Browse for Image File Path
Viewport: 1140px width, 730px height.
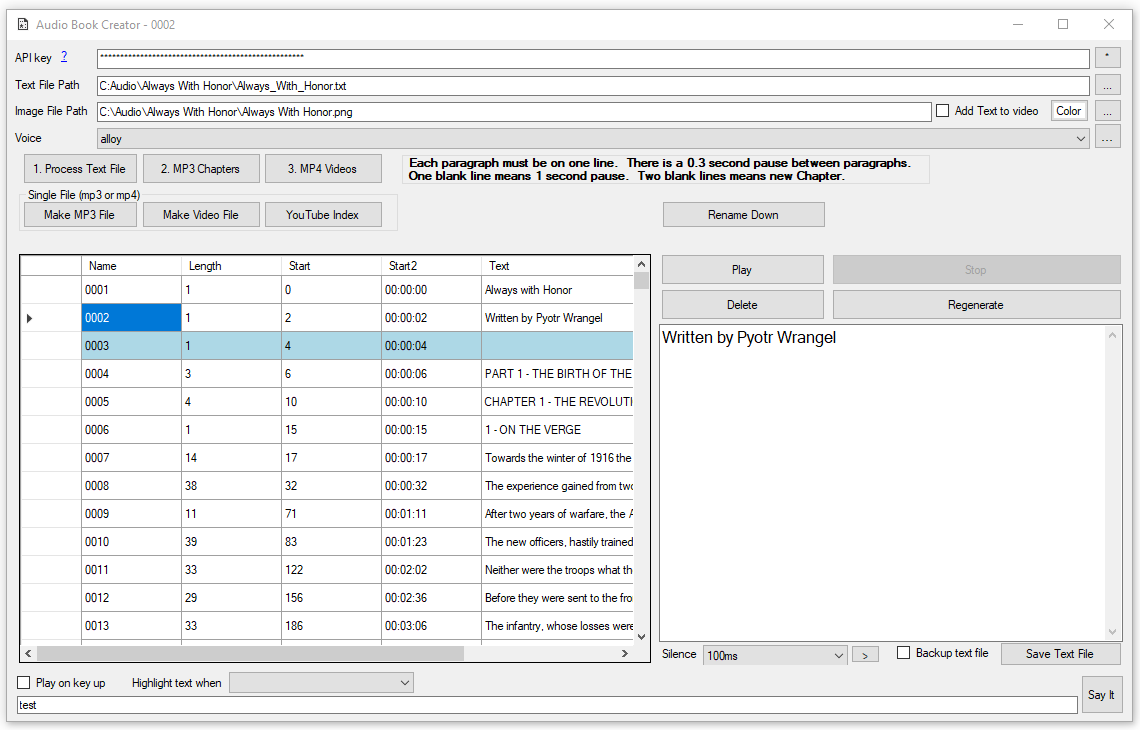coord(1107,112)
